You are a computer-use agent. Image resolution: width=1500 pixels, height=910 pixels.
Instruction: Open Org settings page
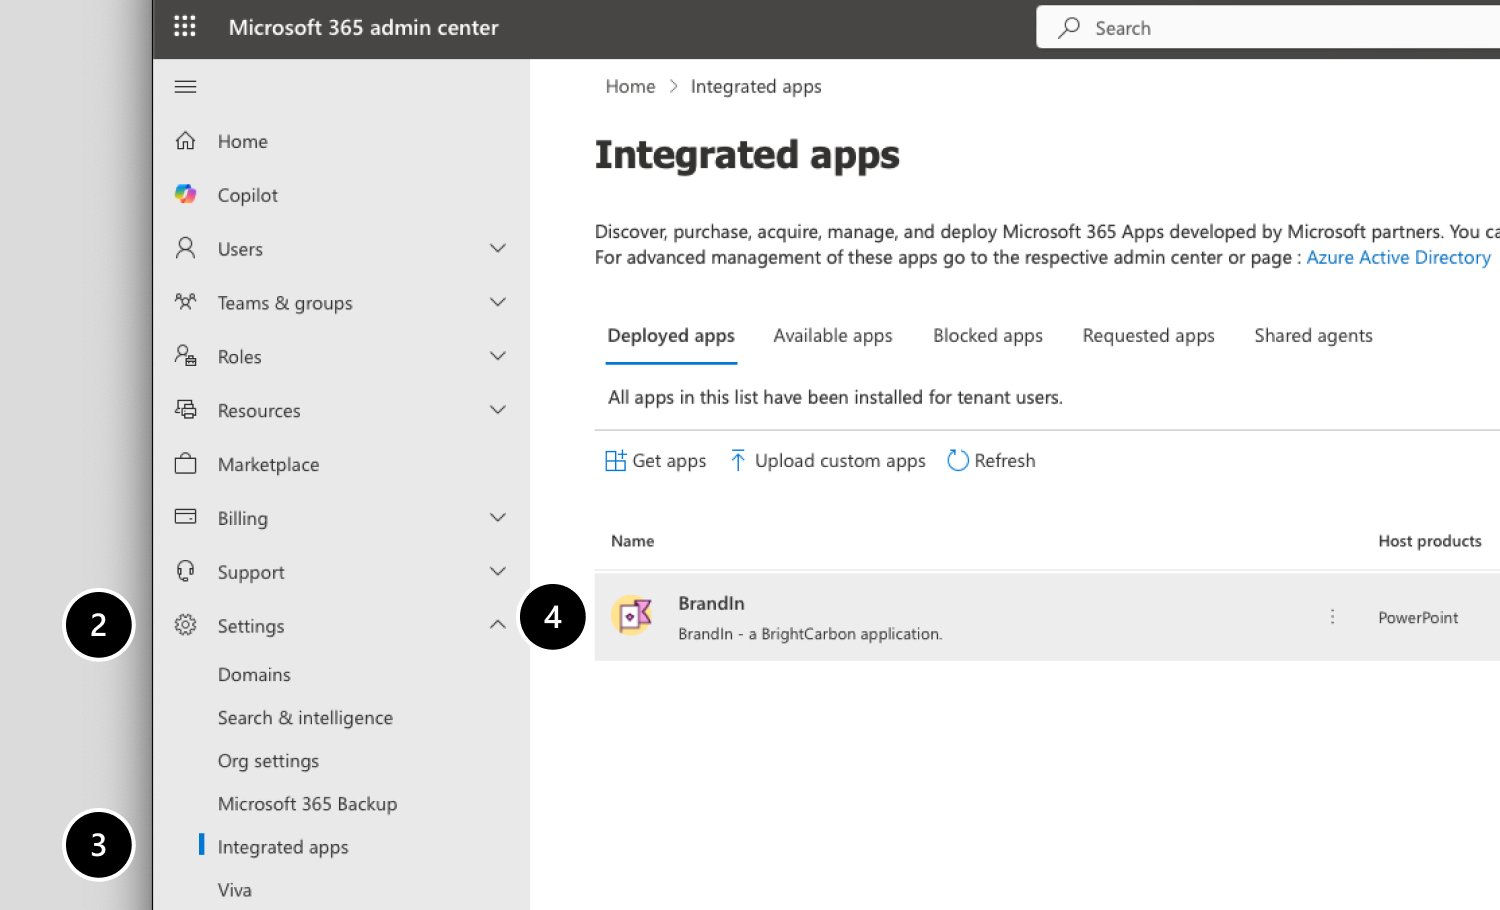(268, 761)
